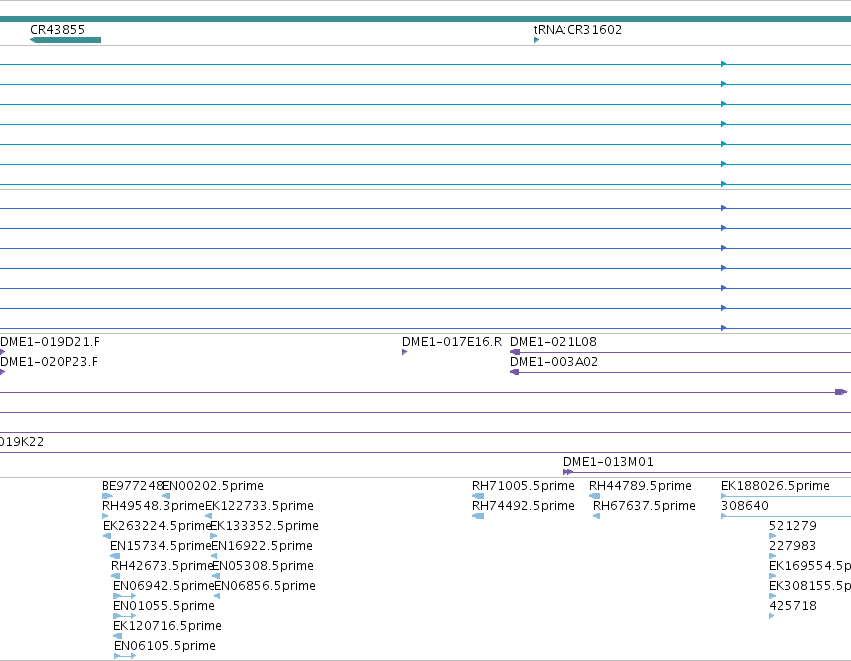851x661 pixels.
Task: Click the EK120716.5prime EST label
Action: point(167,626)
